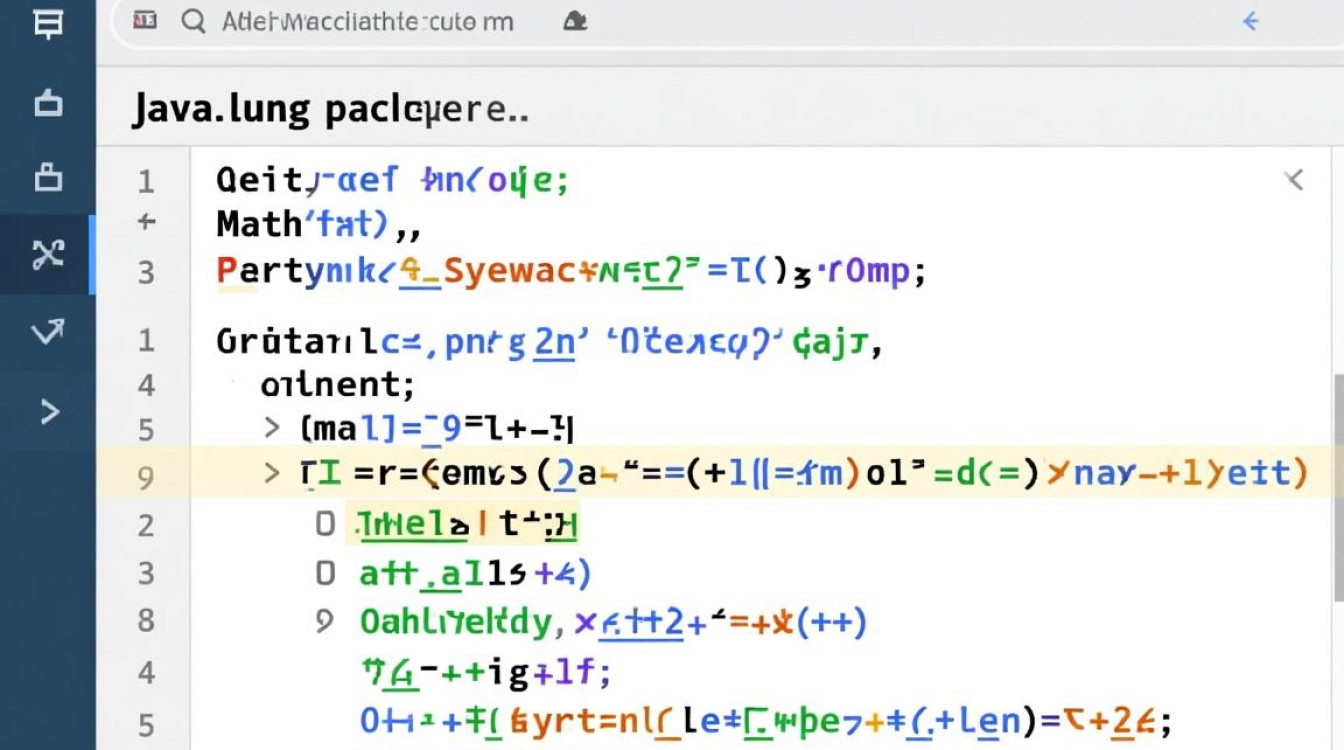Select the "Java.lung" file title tab
Screen dimensions: 1344x750
click(329, 109)
